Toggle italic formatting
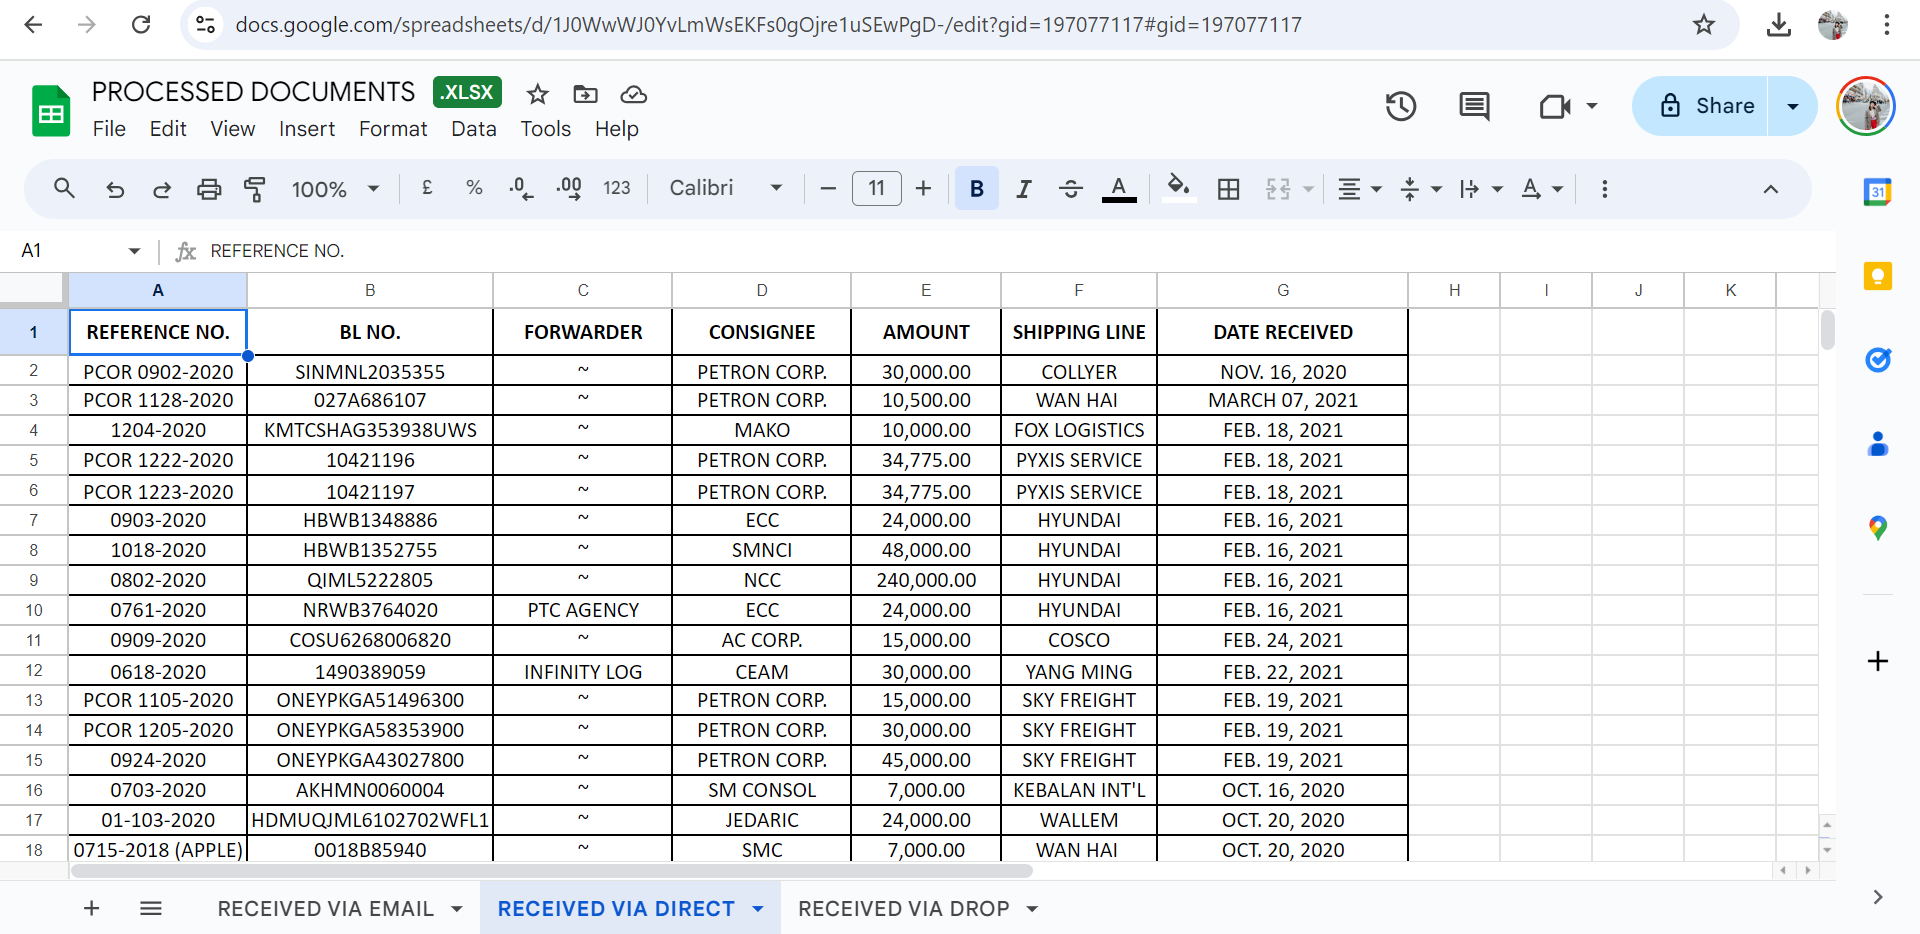This screenshot has height=934, width=1920. 1023,189
